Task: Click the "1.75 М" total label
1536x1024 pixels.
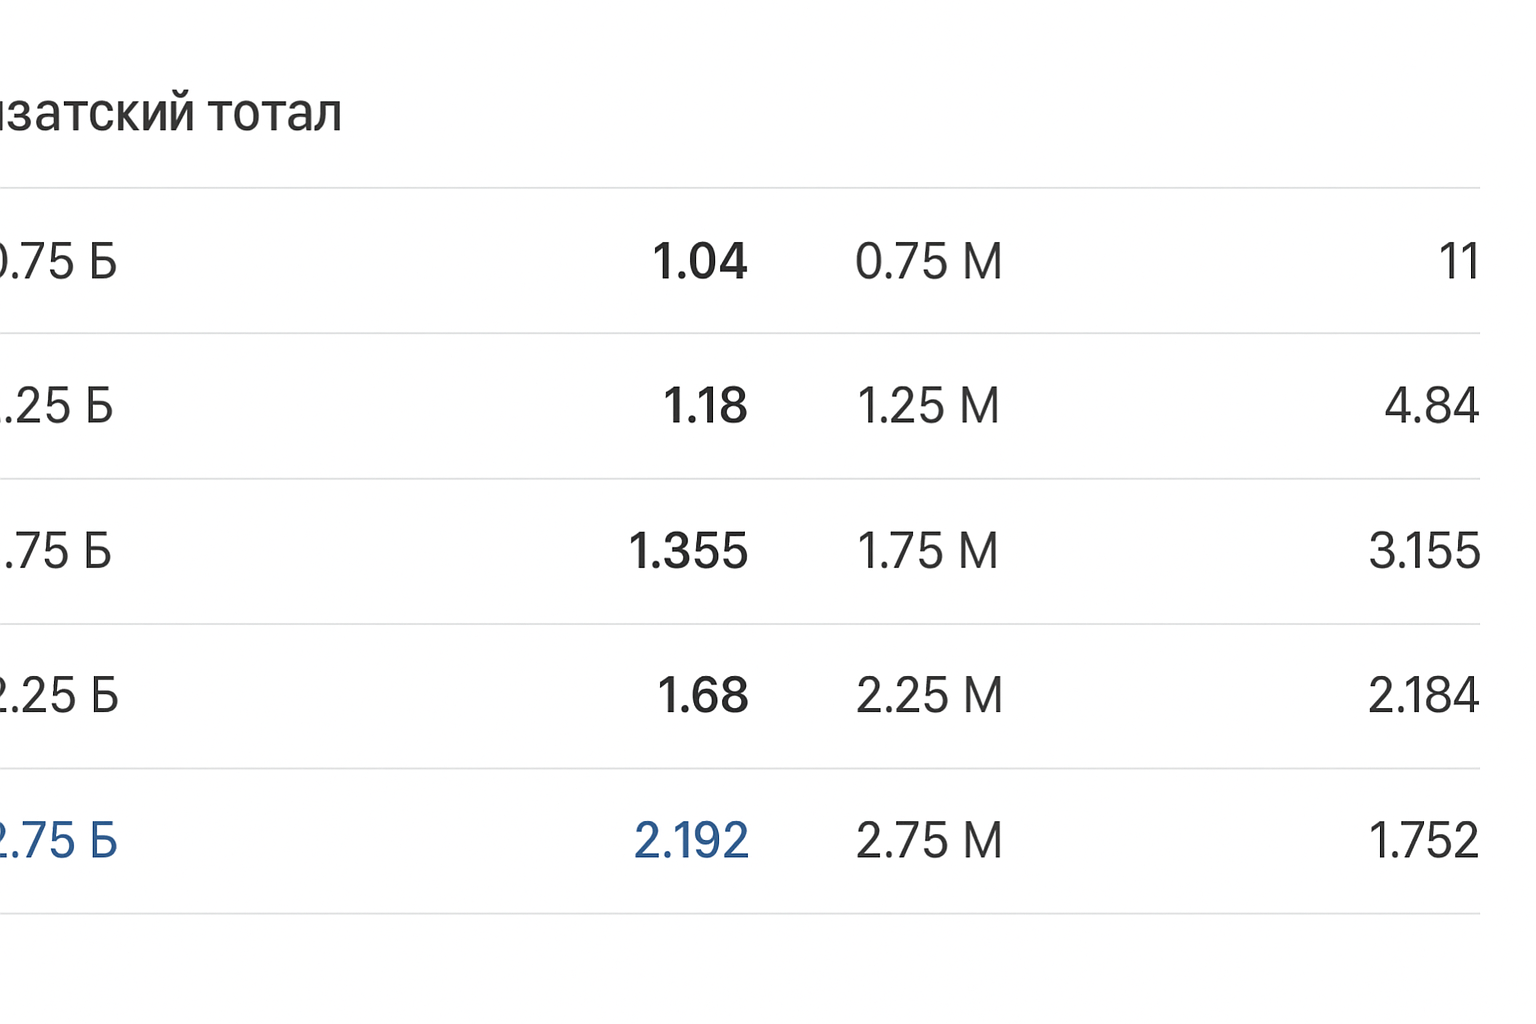Action: tap(928, 551)
